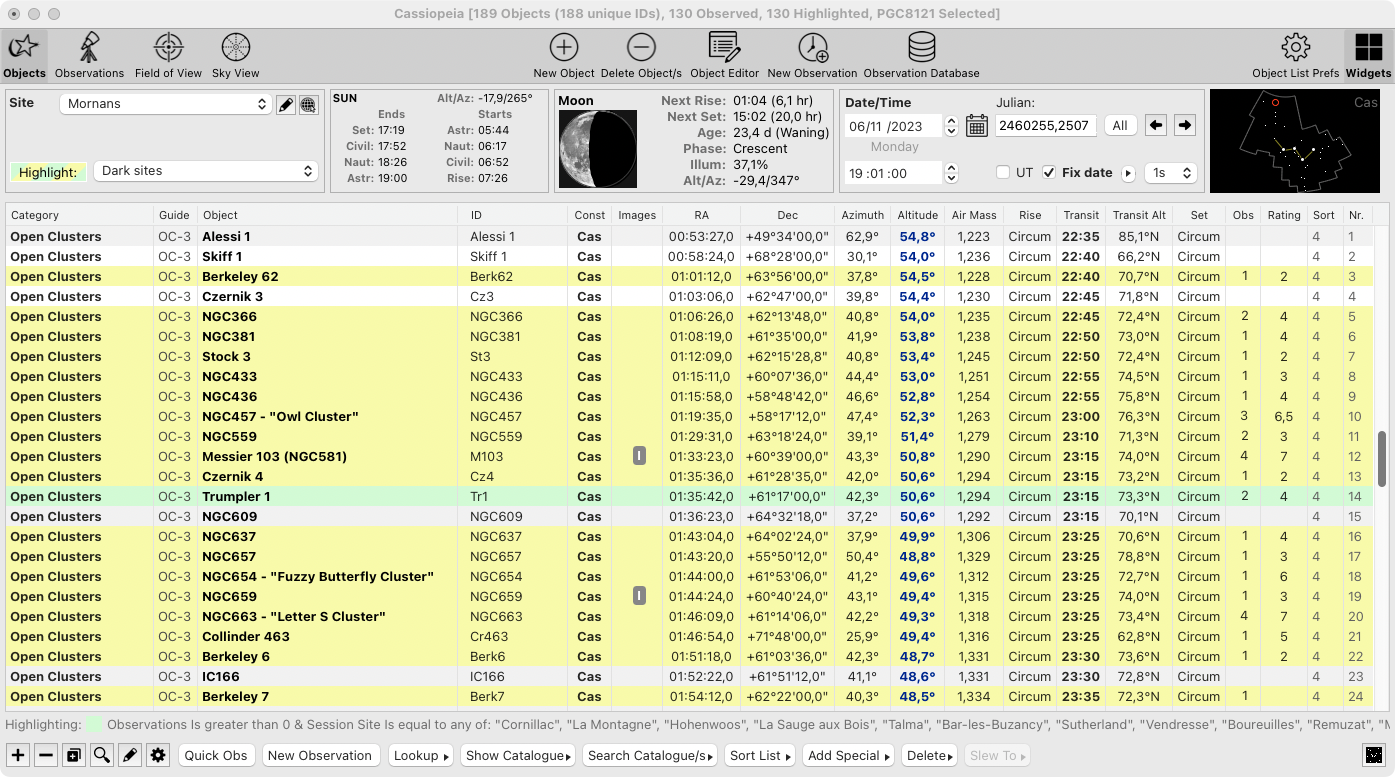Open Object List Prefs gear
This screenshot has height=777, width=1395.
coord(1295,55)
